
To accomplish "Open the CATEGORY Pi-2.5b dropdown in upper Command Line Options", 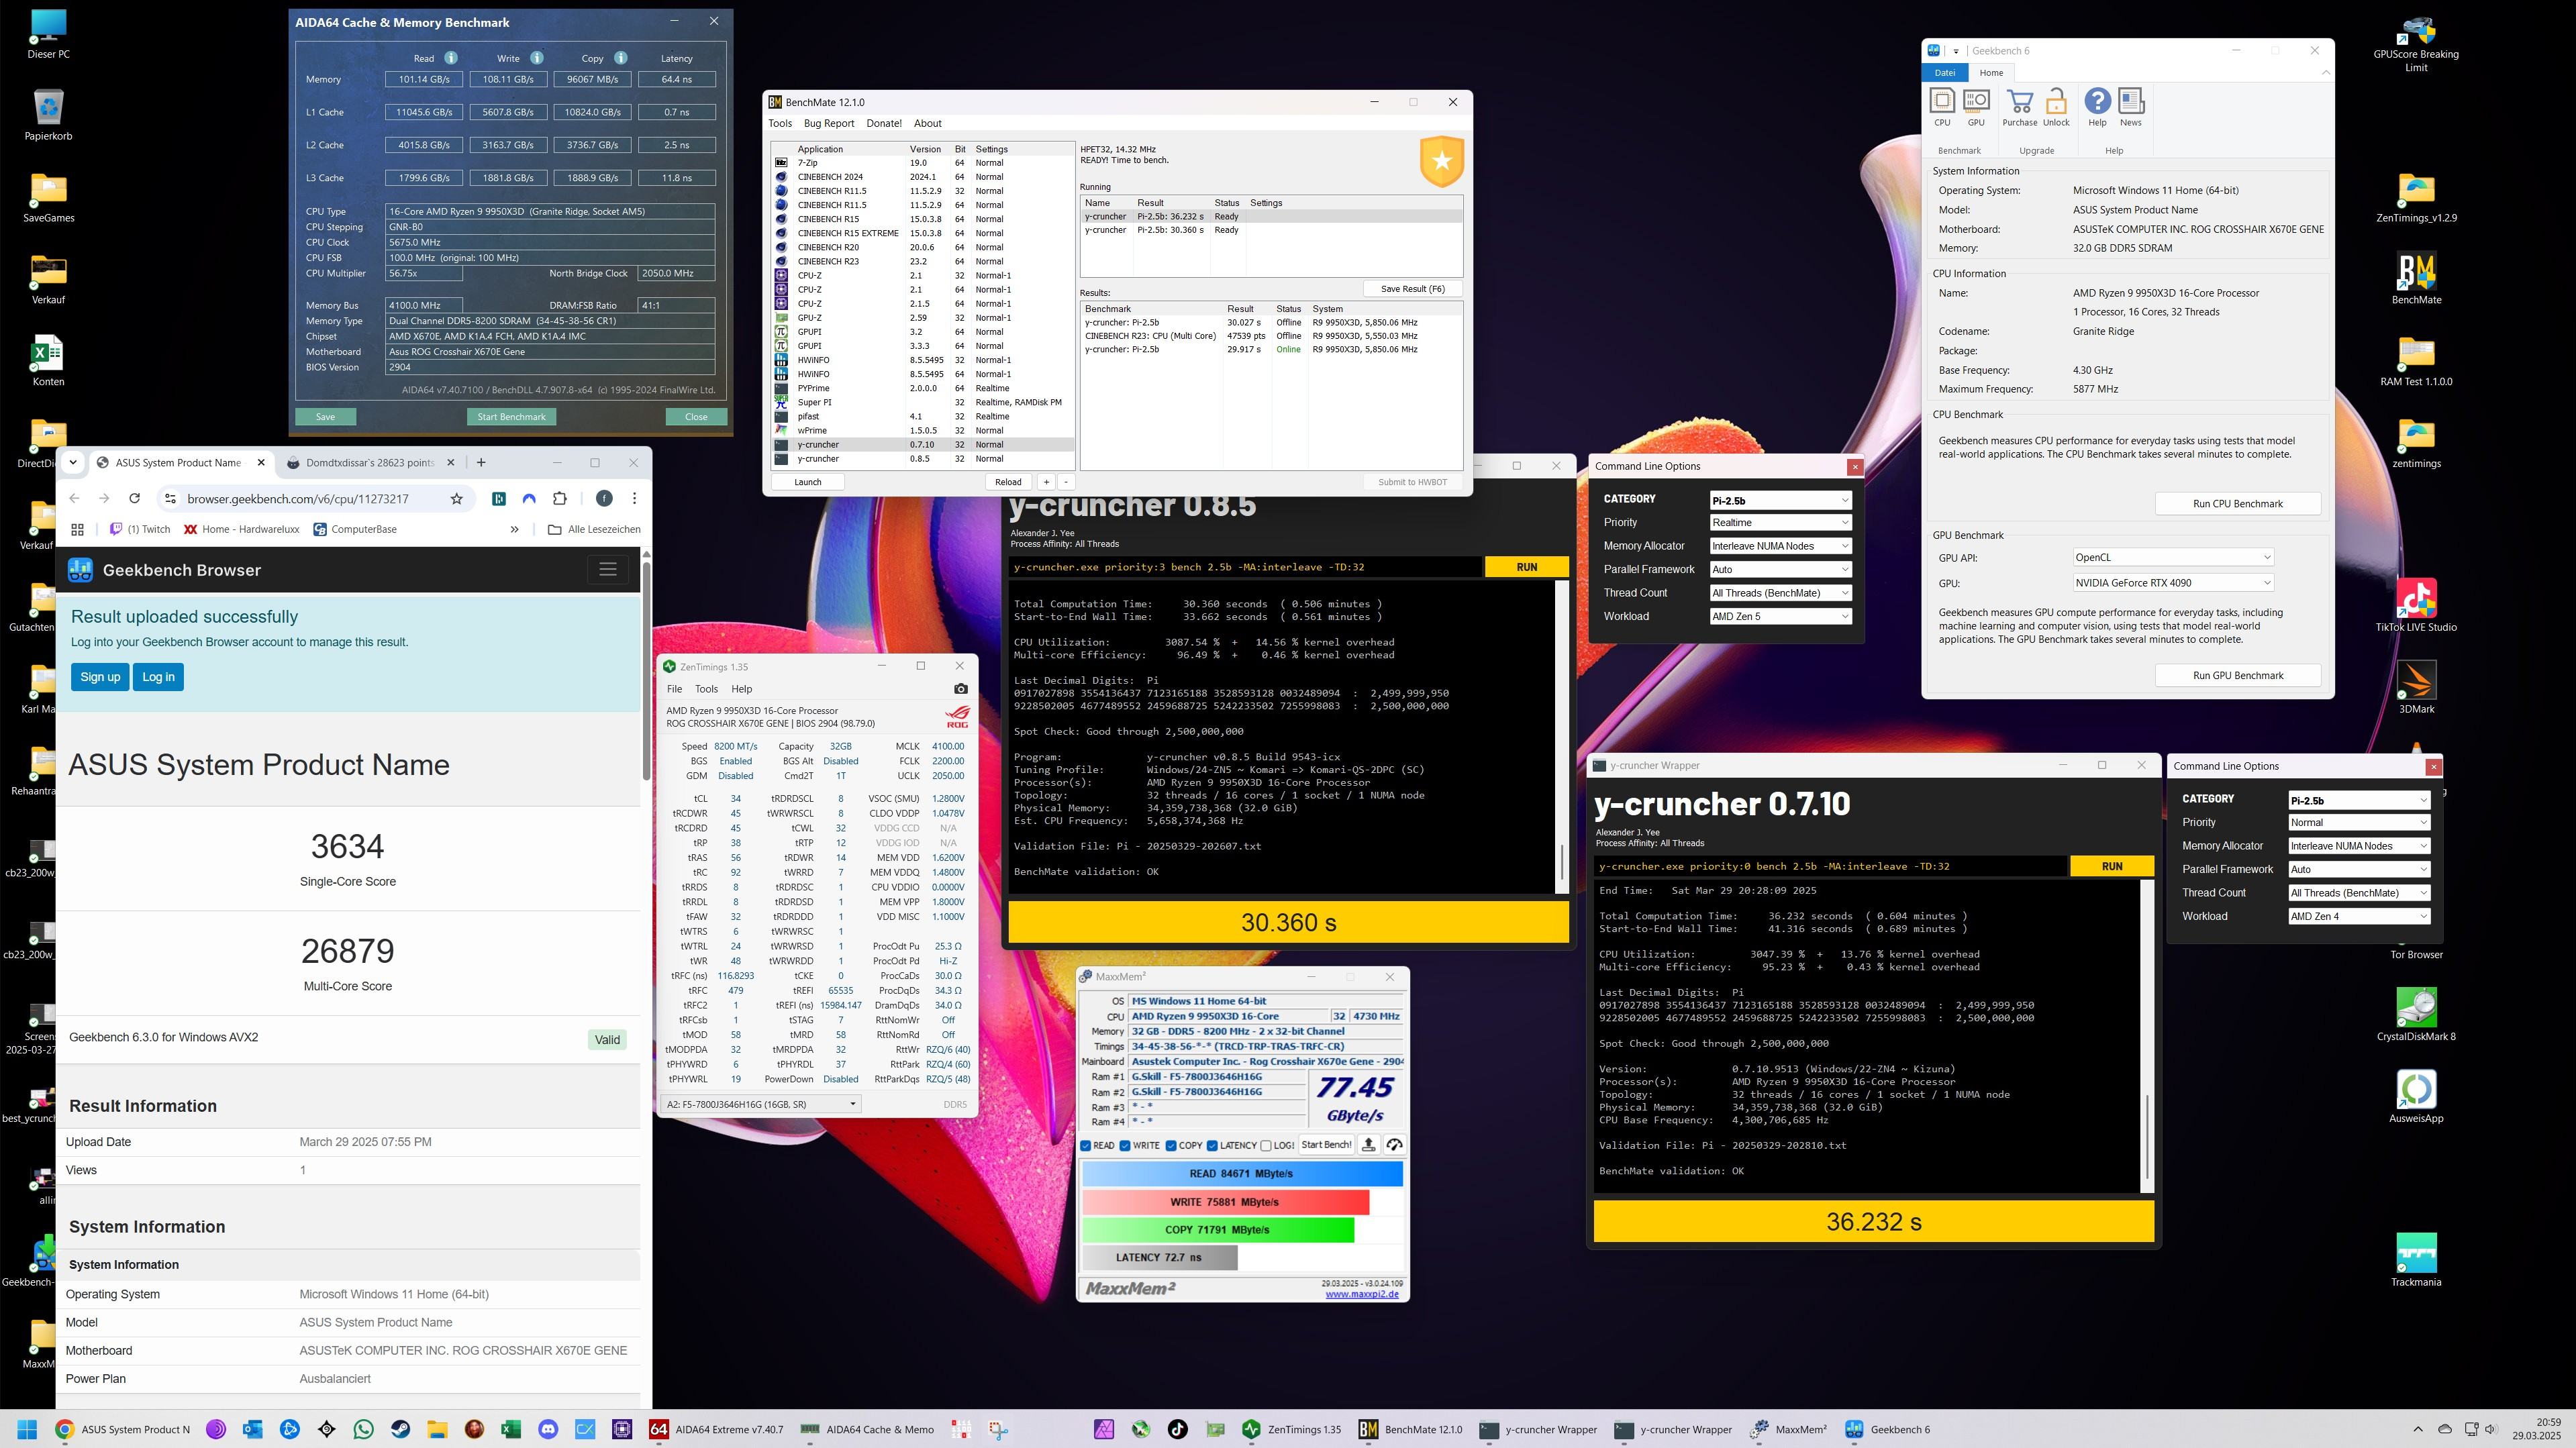I will pos(1780,500).
